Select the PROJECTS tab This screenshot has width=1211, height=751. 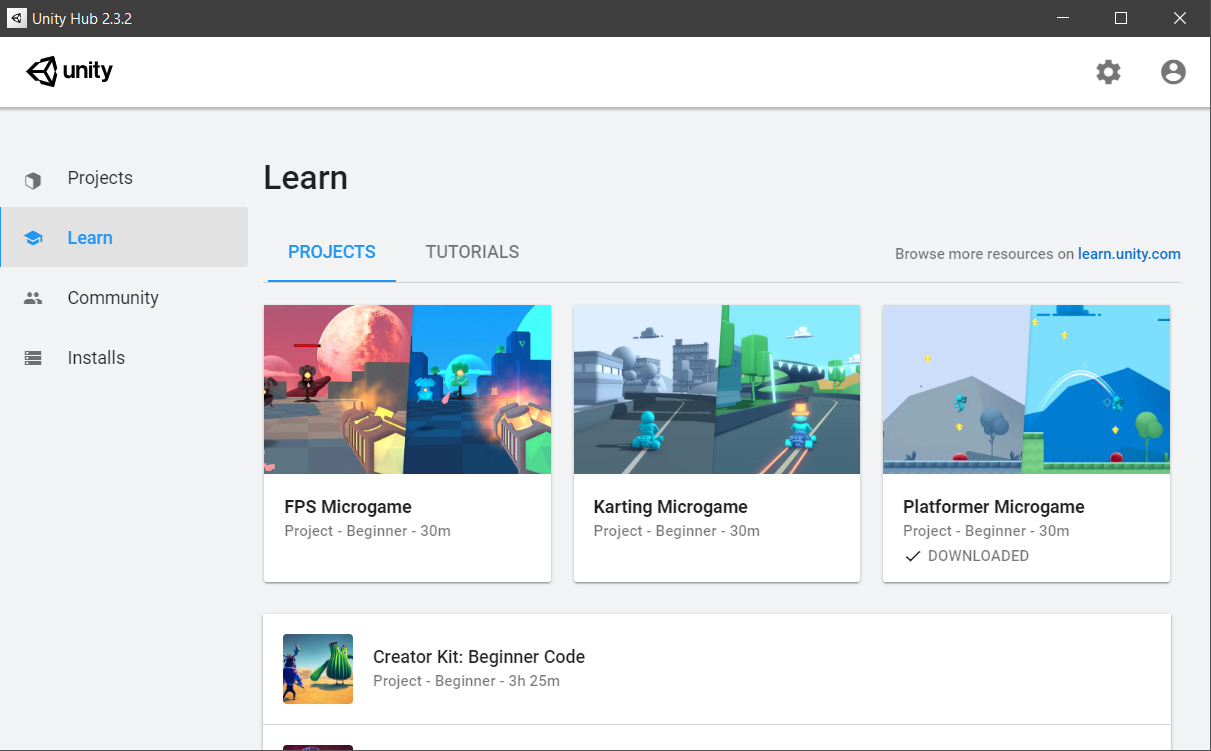[x=332, y=252]
